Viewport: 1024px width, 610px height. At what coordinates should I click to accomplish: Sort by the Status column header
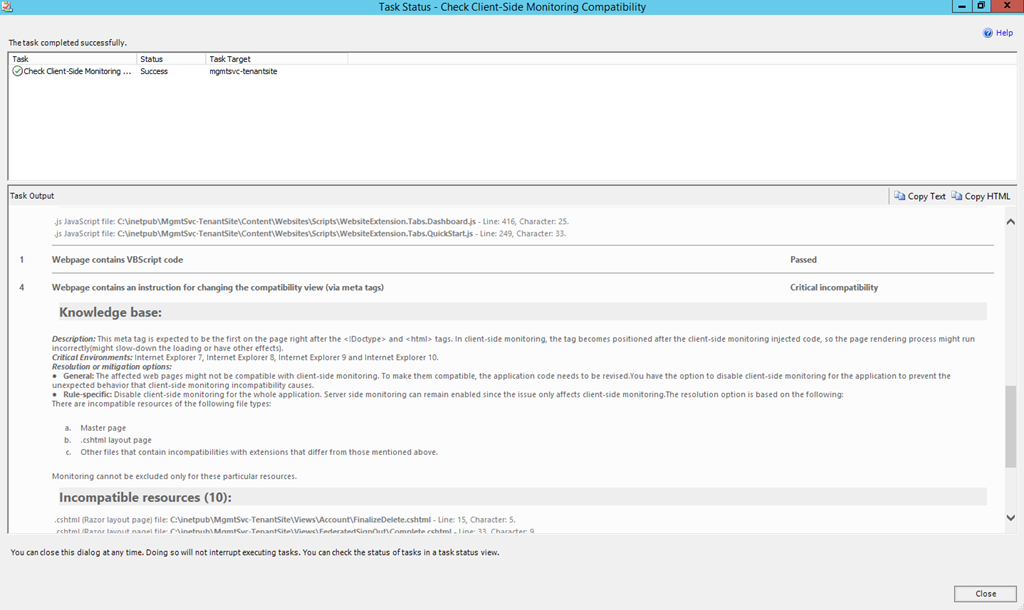tap(170, 59)
